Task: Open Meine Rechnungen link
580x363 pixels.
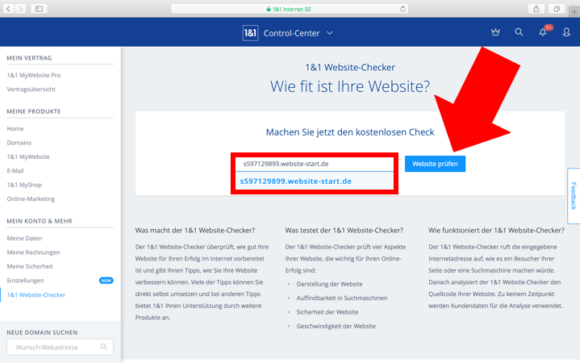Action: coord(33,252)
